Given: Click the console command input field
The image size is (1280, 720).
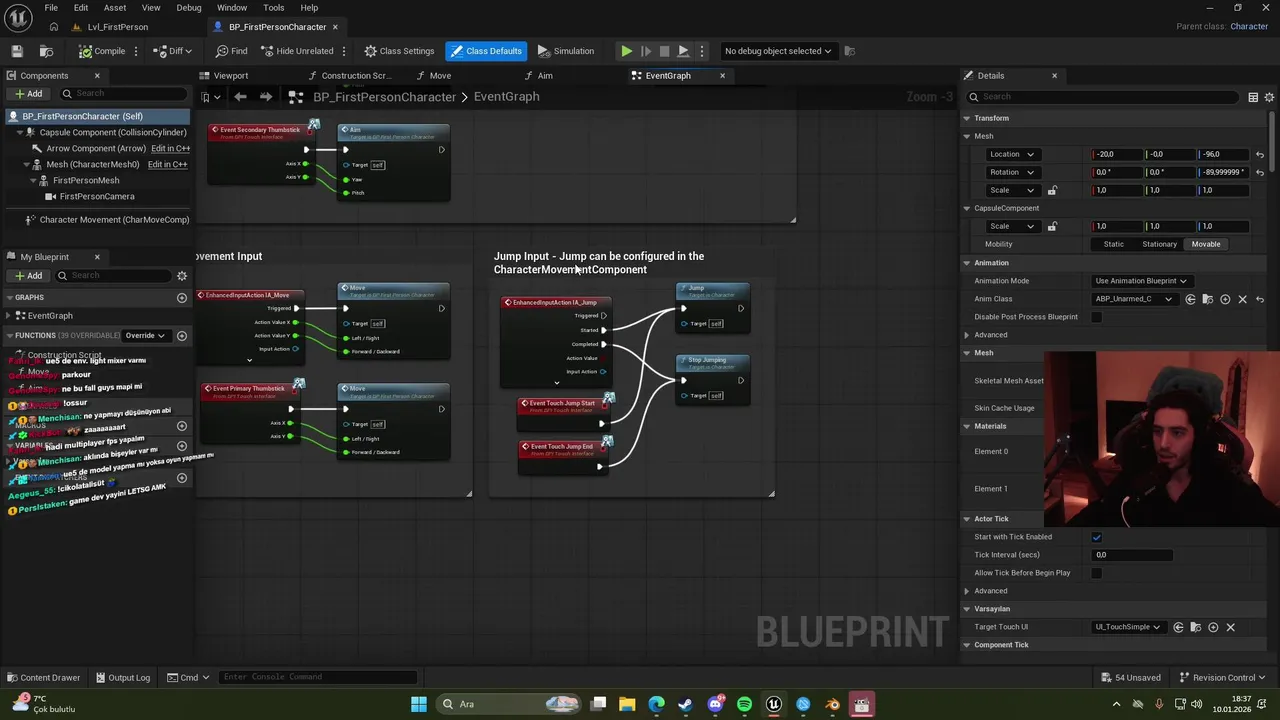Looking at the screenshot, I should [x=317, y=677].
